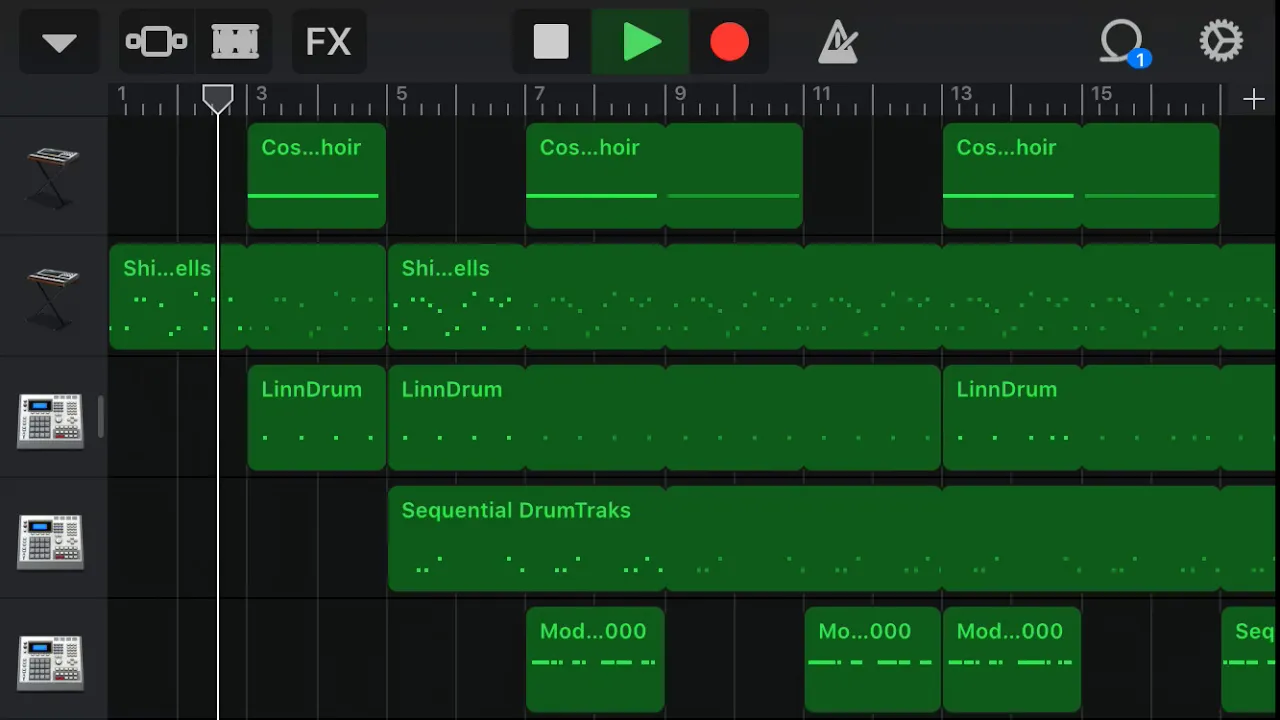The width and height of the screenshot is (1280, 720).
Task: Click the playhead marker on the ruler
Action: click(218, 98)
